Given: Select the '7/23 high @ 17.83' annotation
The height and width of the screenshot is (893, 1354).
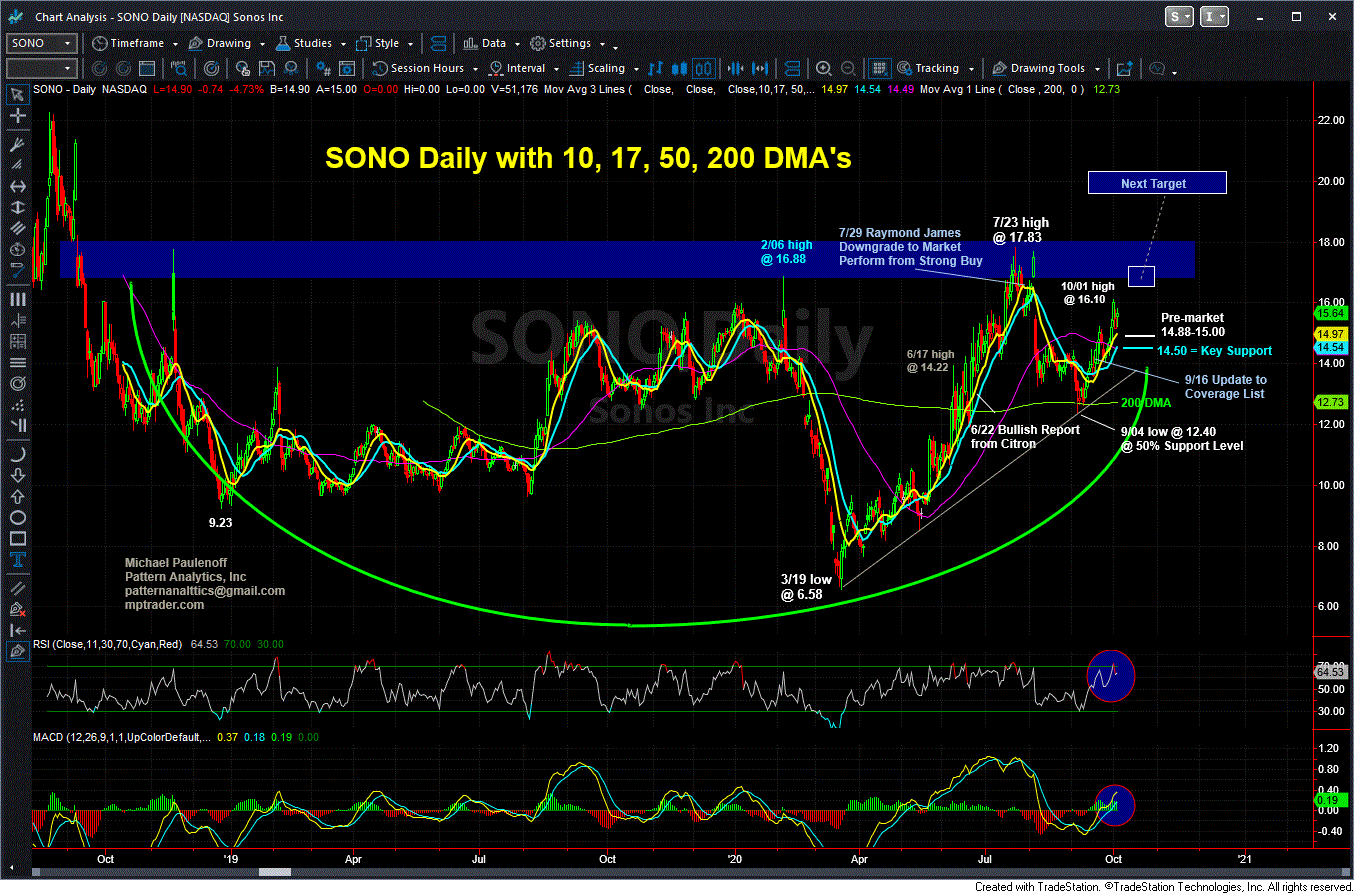Looking at the screenshot, I should point(1020,230).
